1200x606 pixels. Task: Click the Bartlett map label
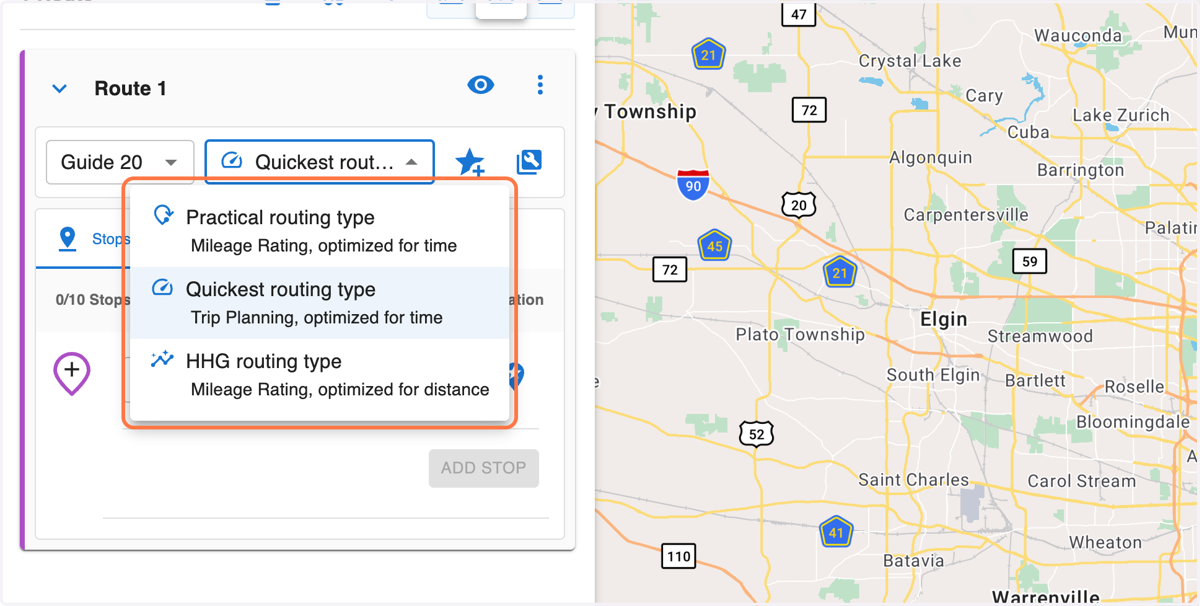coord(1036,381)
